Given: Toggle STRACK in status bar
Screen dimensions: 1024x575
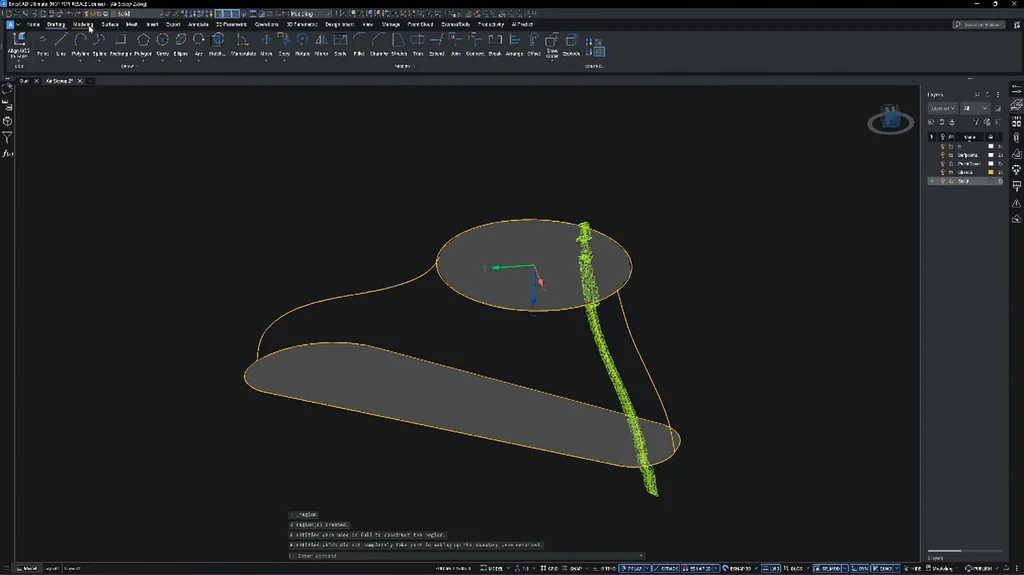Looking at the screenshot, I should (665, 568).
